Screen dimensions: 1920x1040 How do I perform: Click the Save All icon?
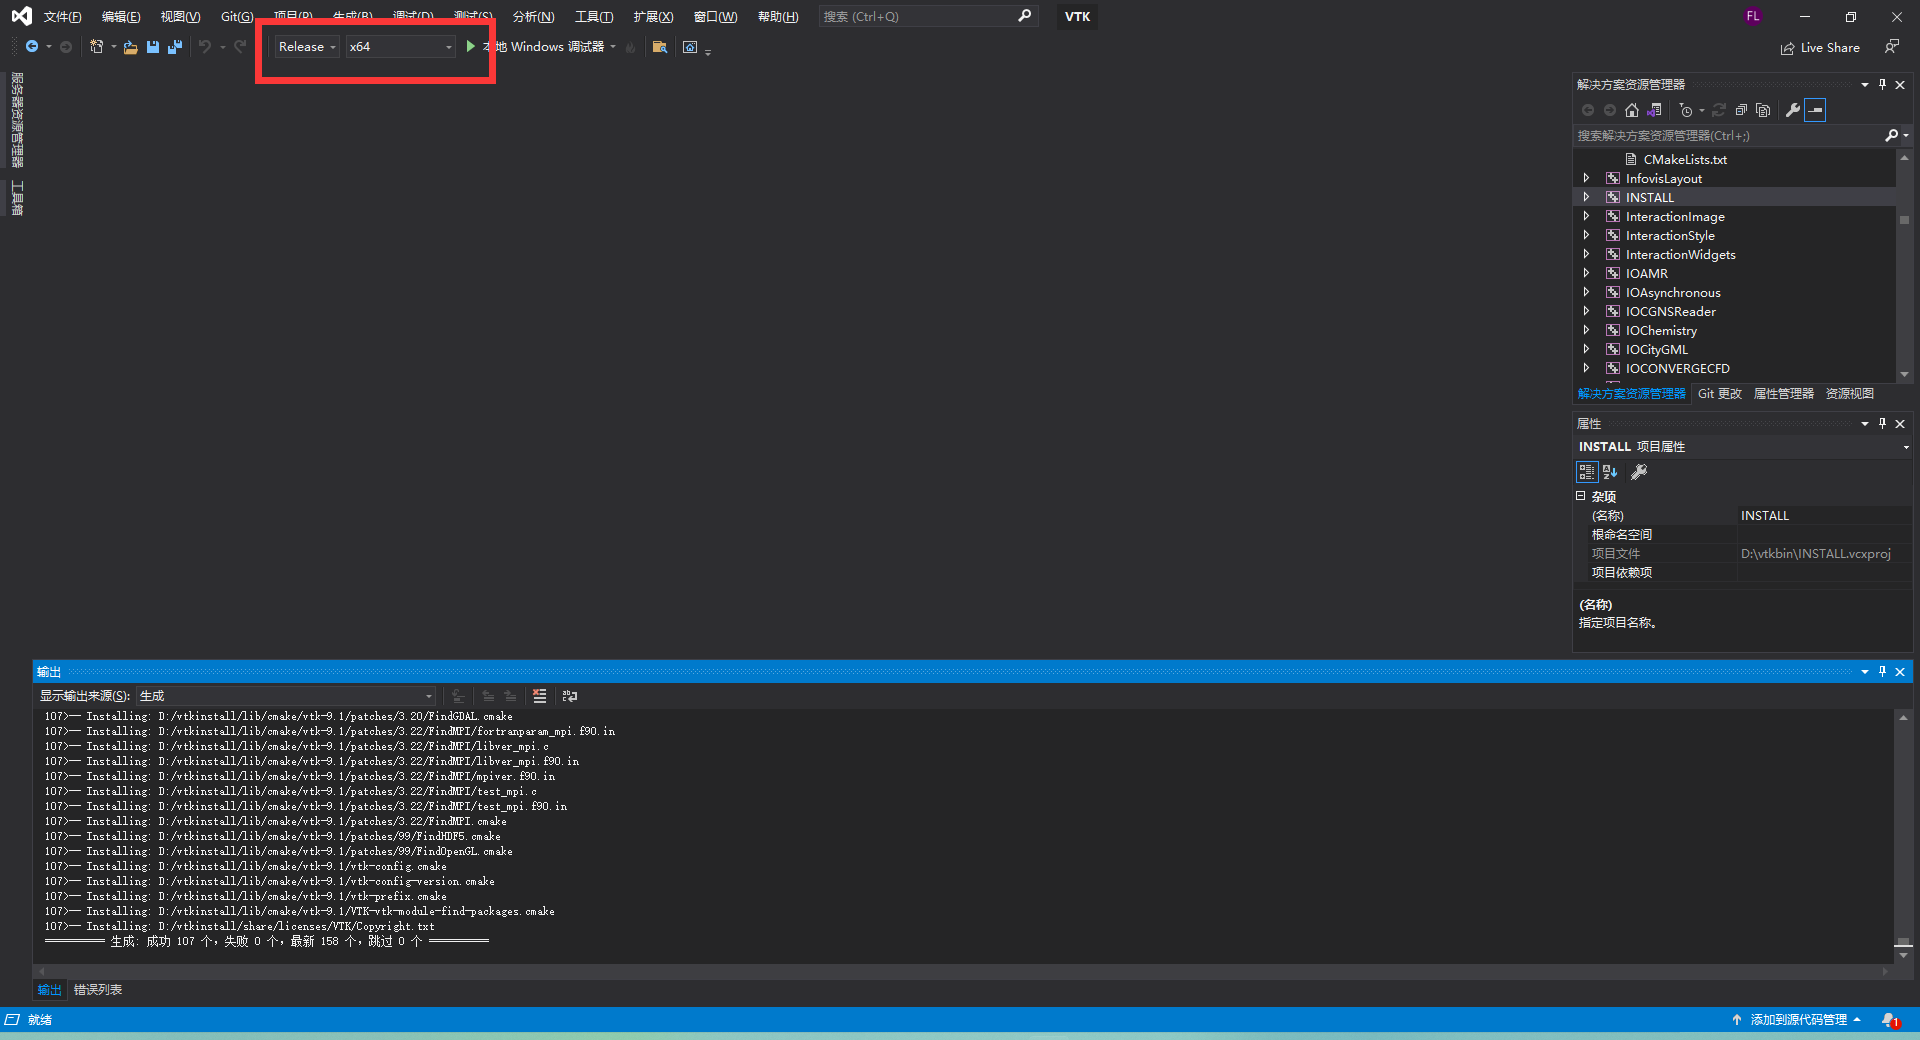(175, 46)
